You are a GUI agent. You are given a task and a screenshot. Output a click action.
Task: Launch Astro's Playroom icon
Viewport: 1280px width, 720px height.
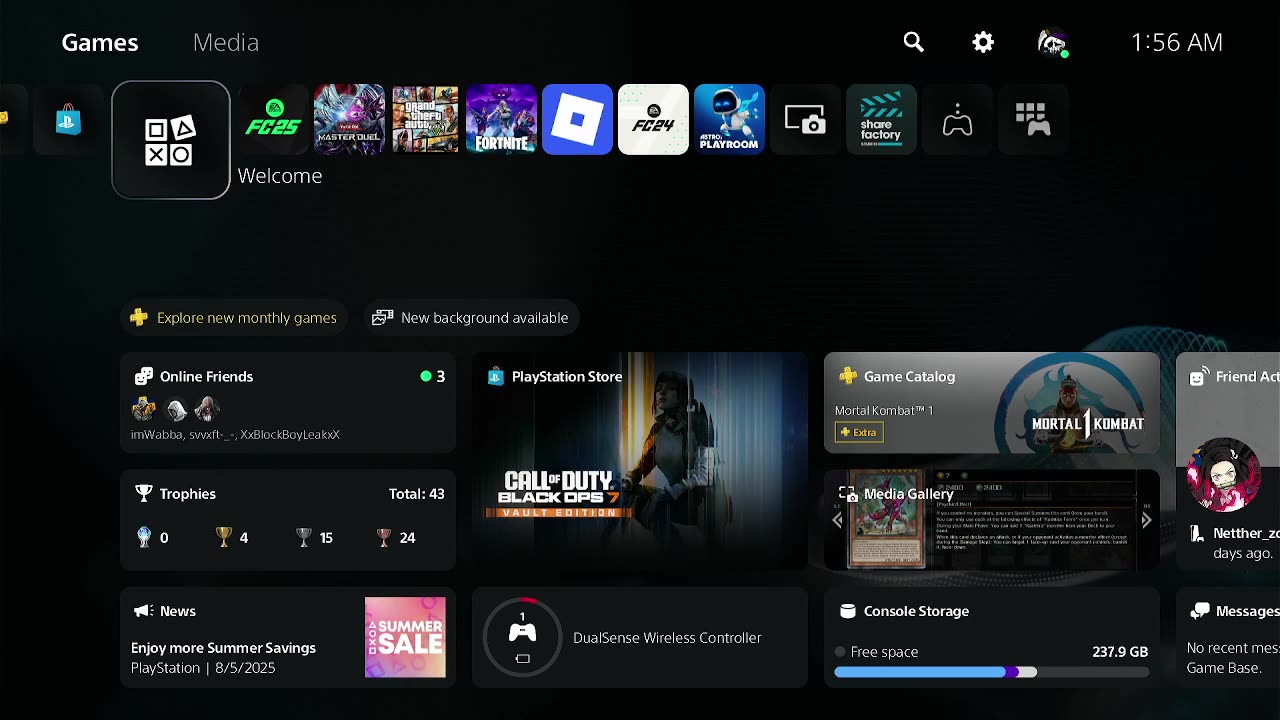[729, 120]
